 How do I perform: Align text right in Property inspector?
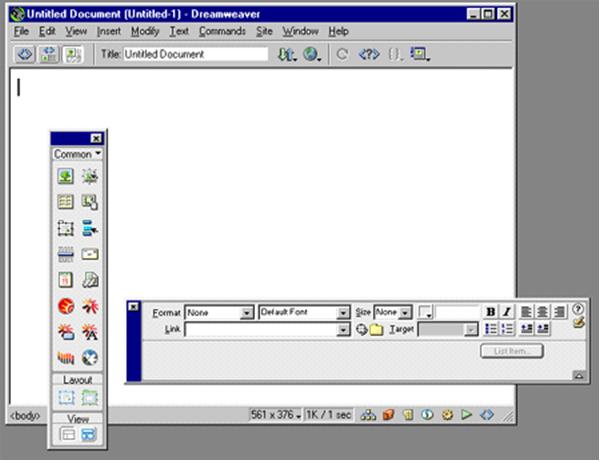point(558,312)
